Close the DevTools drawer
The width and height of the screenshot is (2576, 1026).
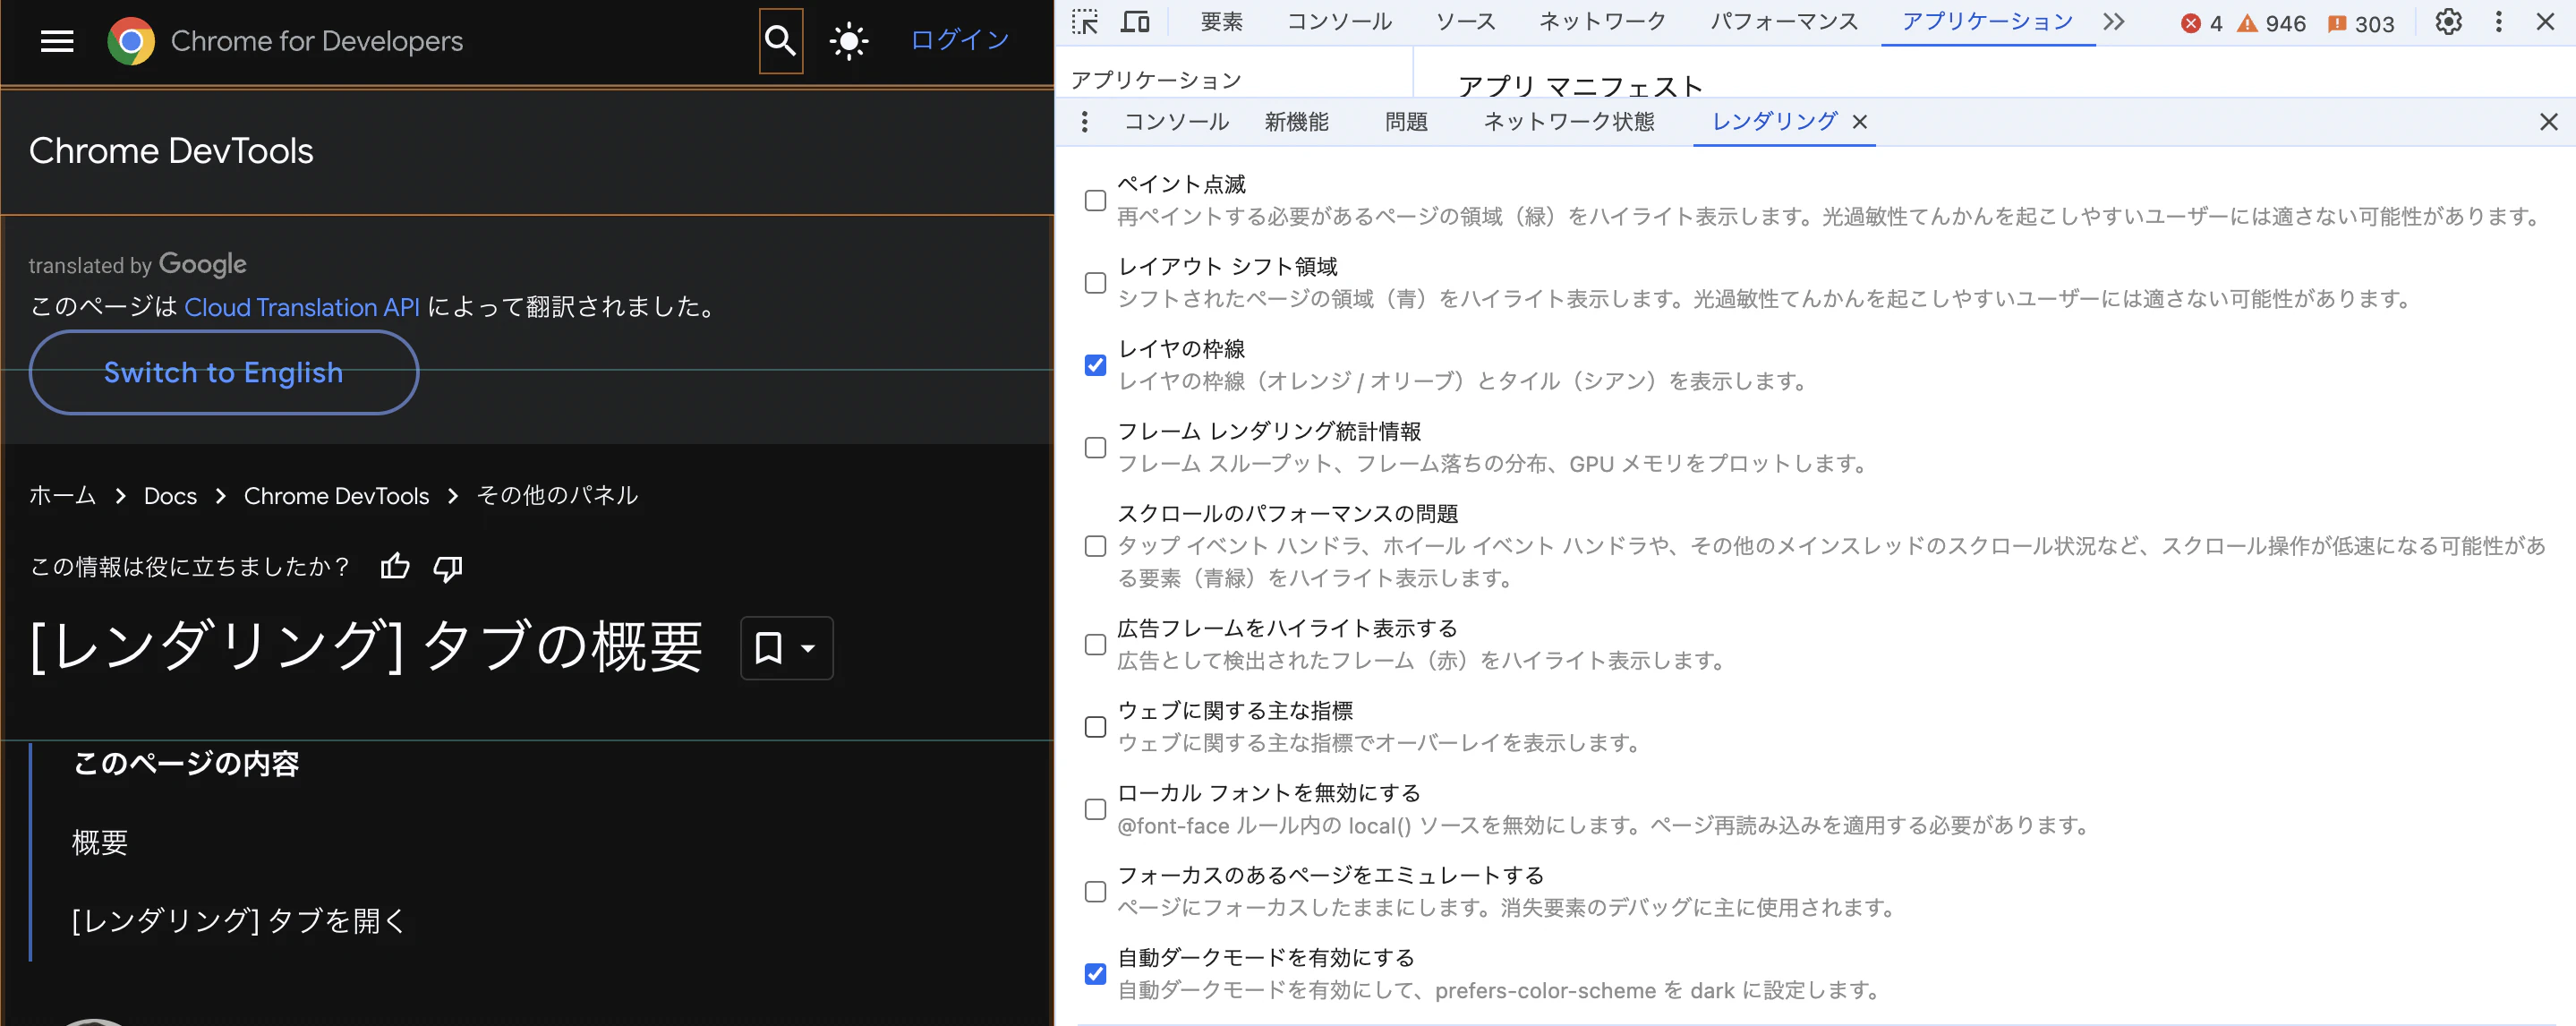click(x=2548, y=122)
